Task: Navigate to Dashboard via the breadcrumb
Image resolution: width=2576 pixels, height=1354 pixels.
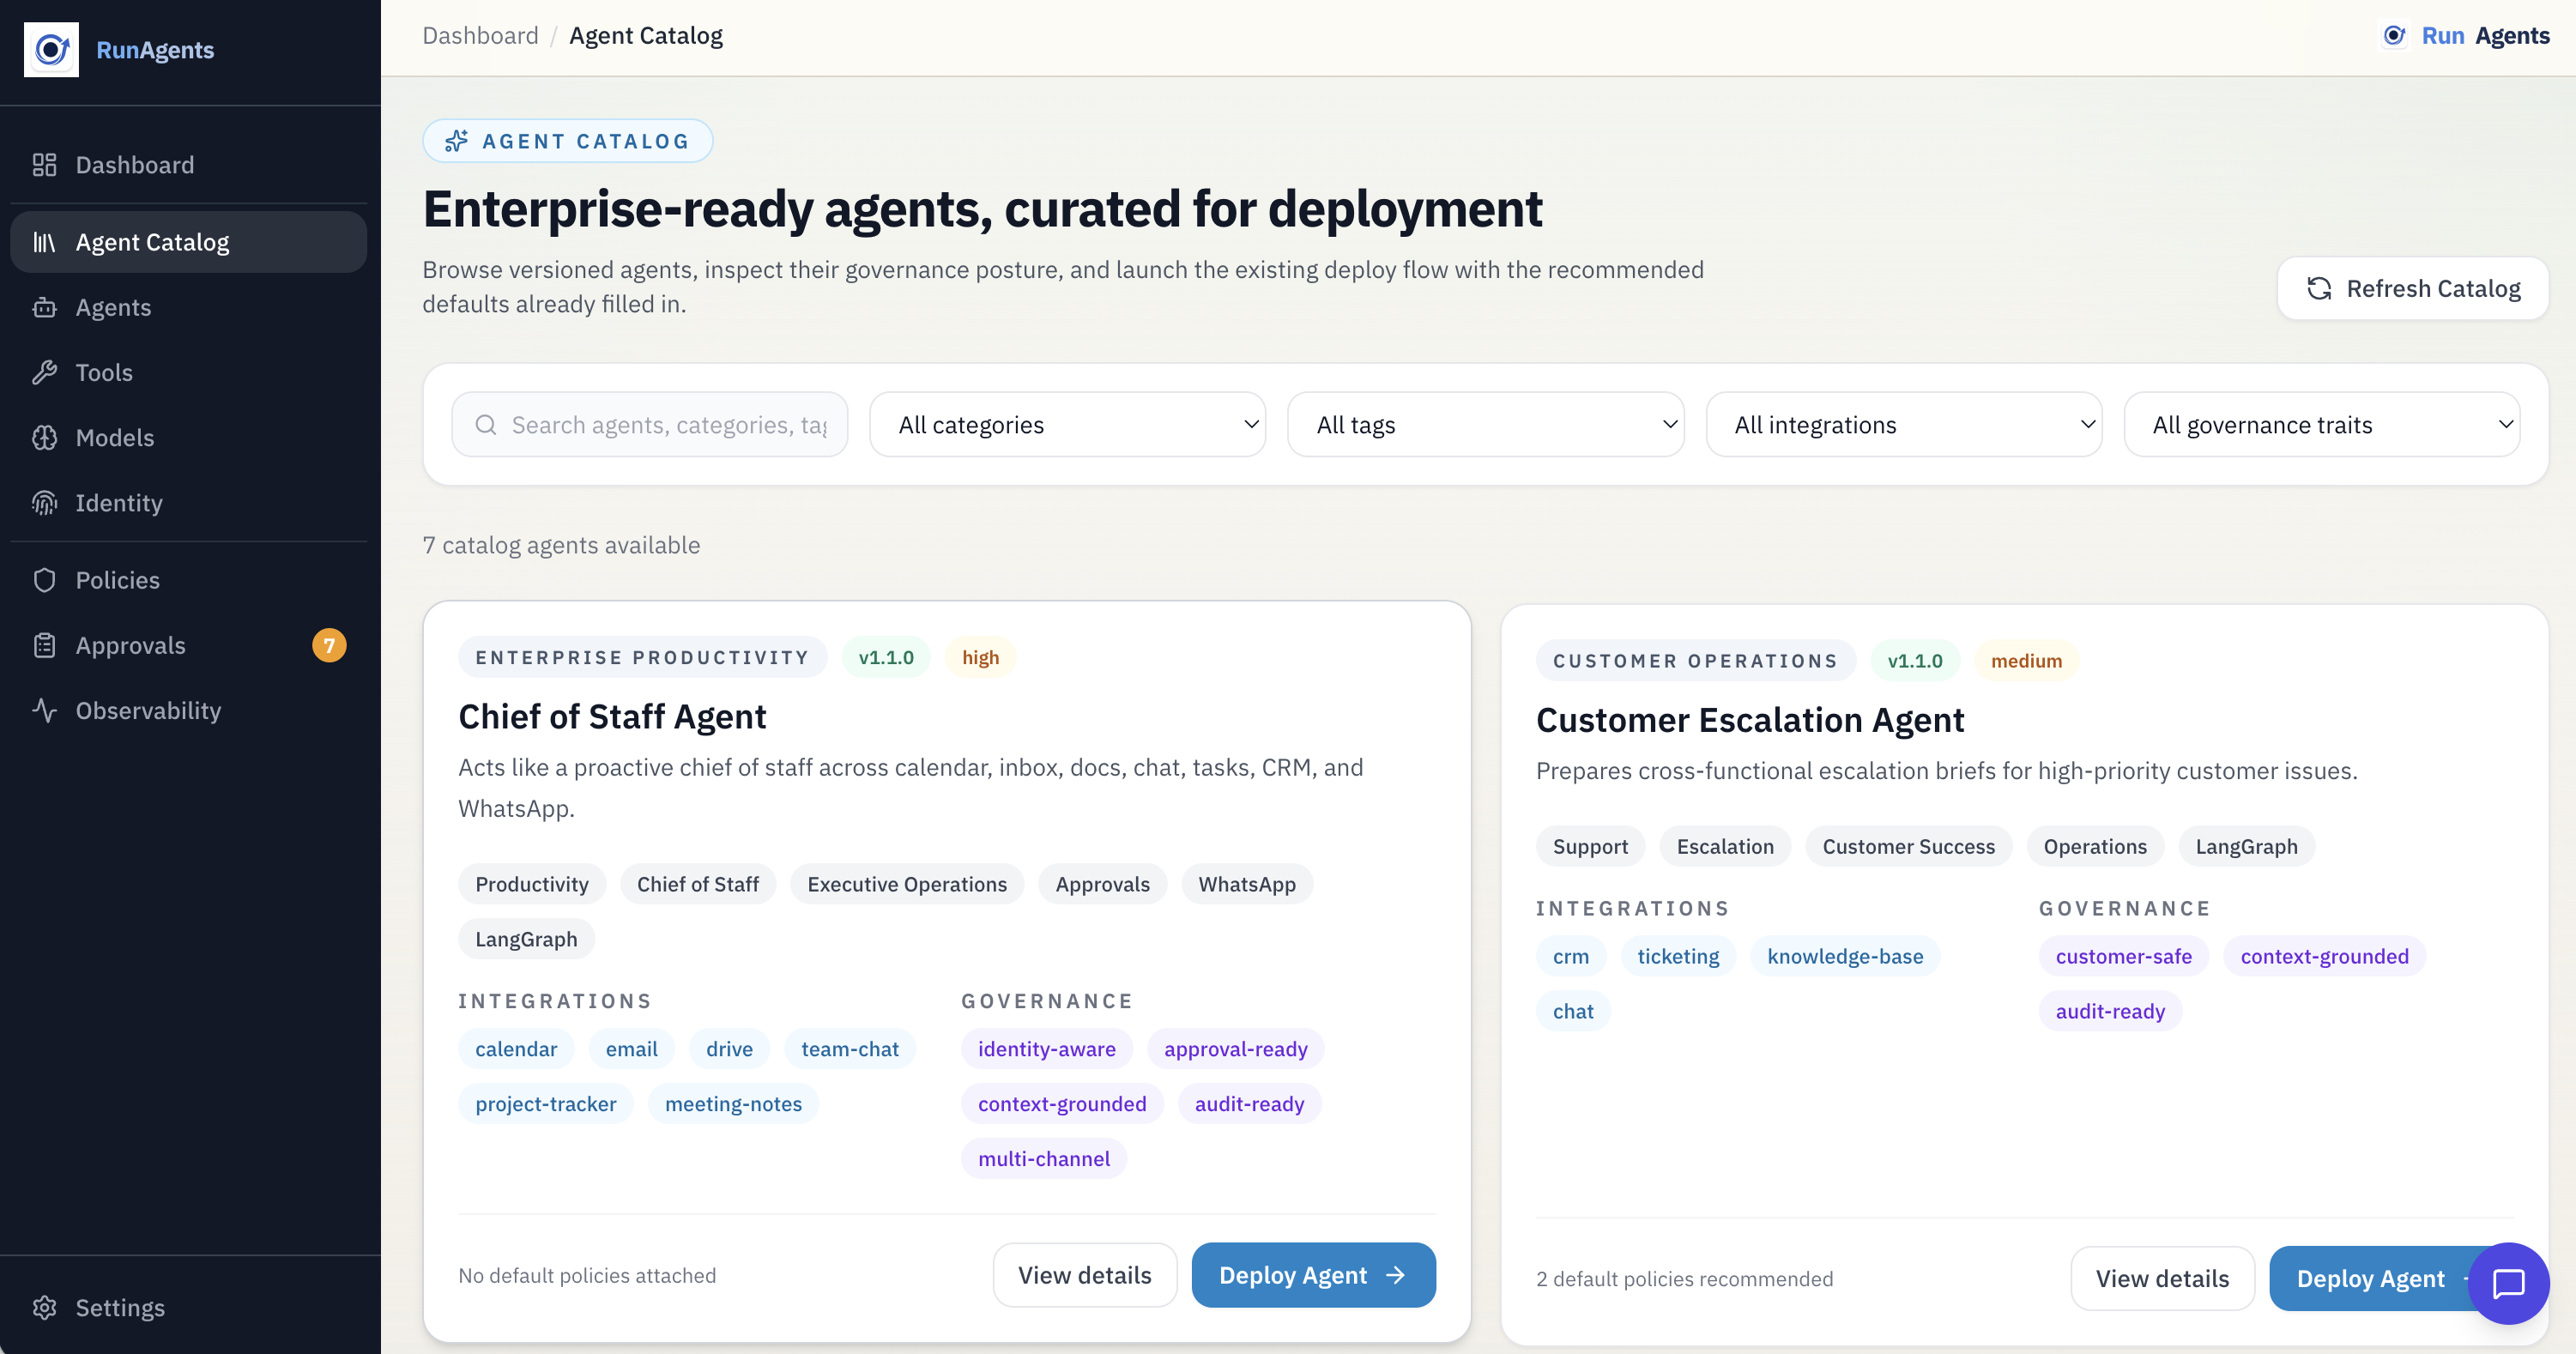Action: coord(480,35)
